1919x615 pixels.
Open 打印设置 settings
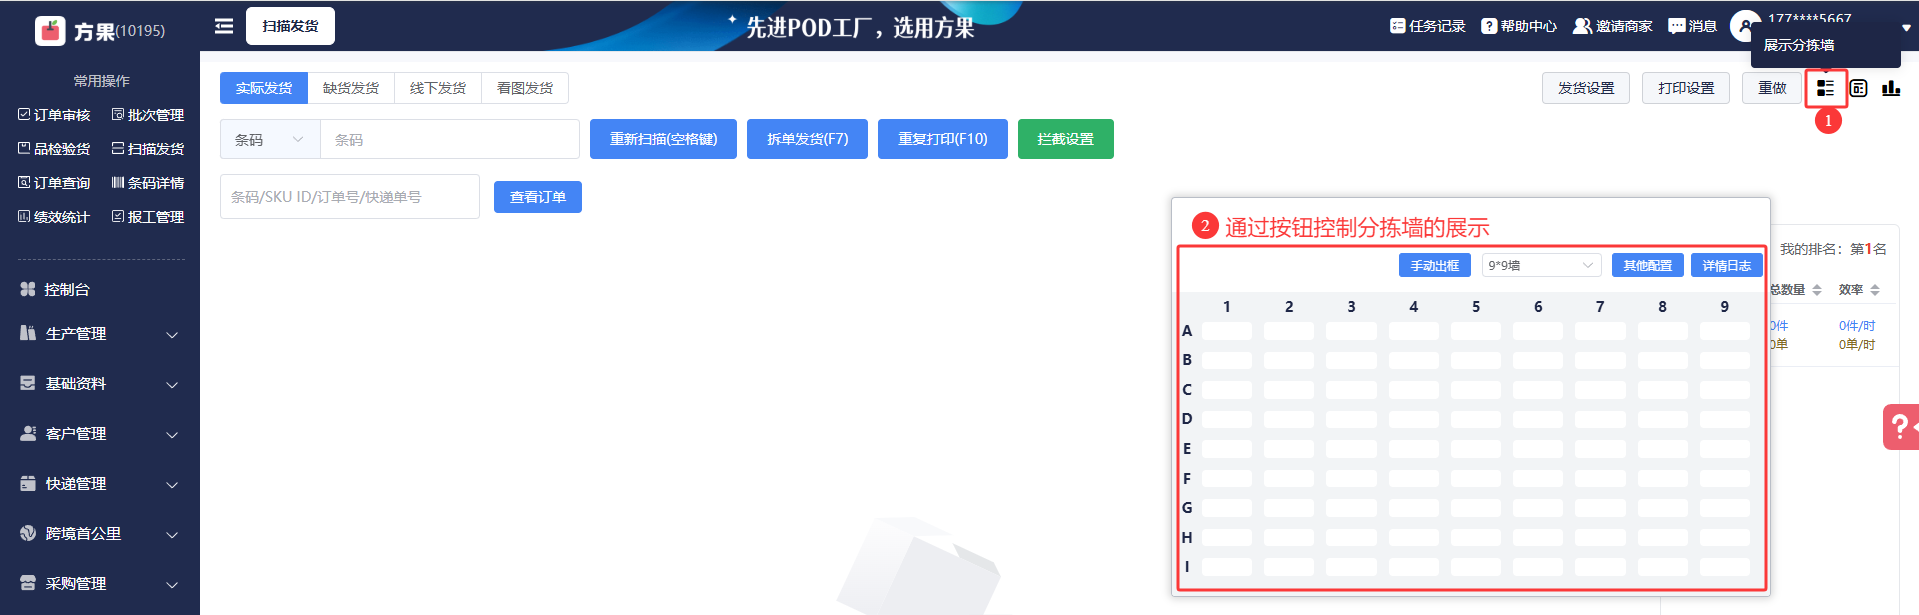(x=1686, y=88)
